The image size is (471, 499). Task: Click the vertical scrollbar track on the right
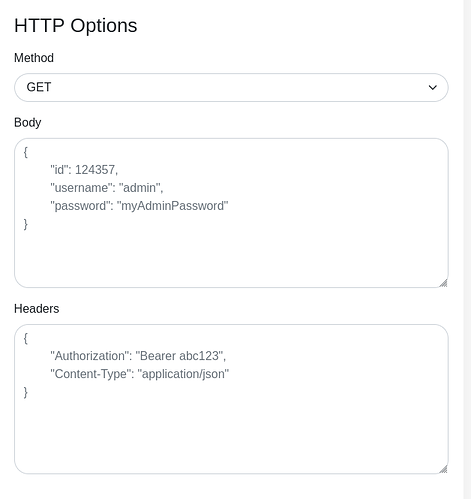point(467,249)
